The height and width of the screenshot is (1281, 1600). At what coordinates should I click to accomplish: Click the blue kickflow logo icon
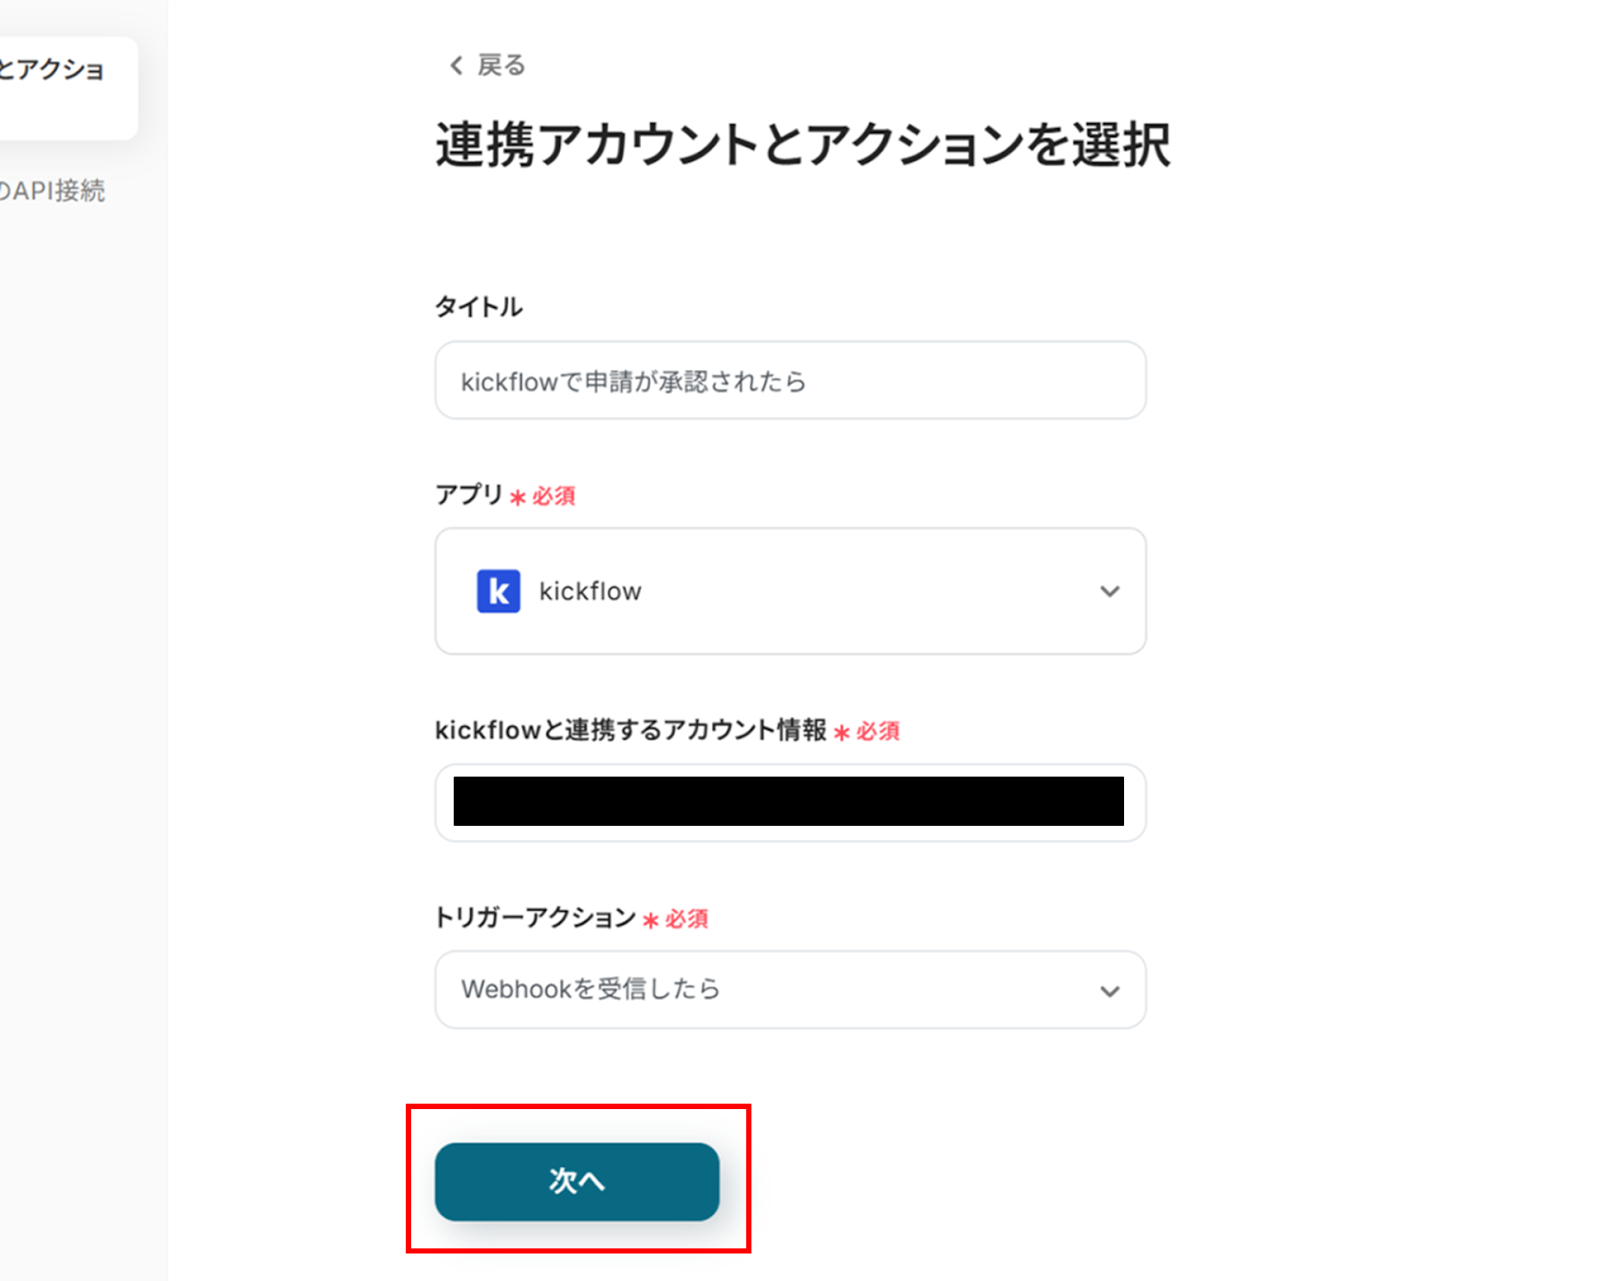click(498, 591)
